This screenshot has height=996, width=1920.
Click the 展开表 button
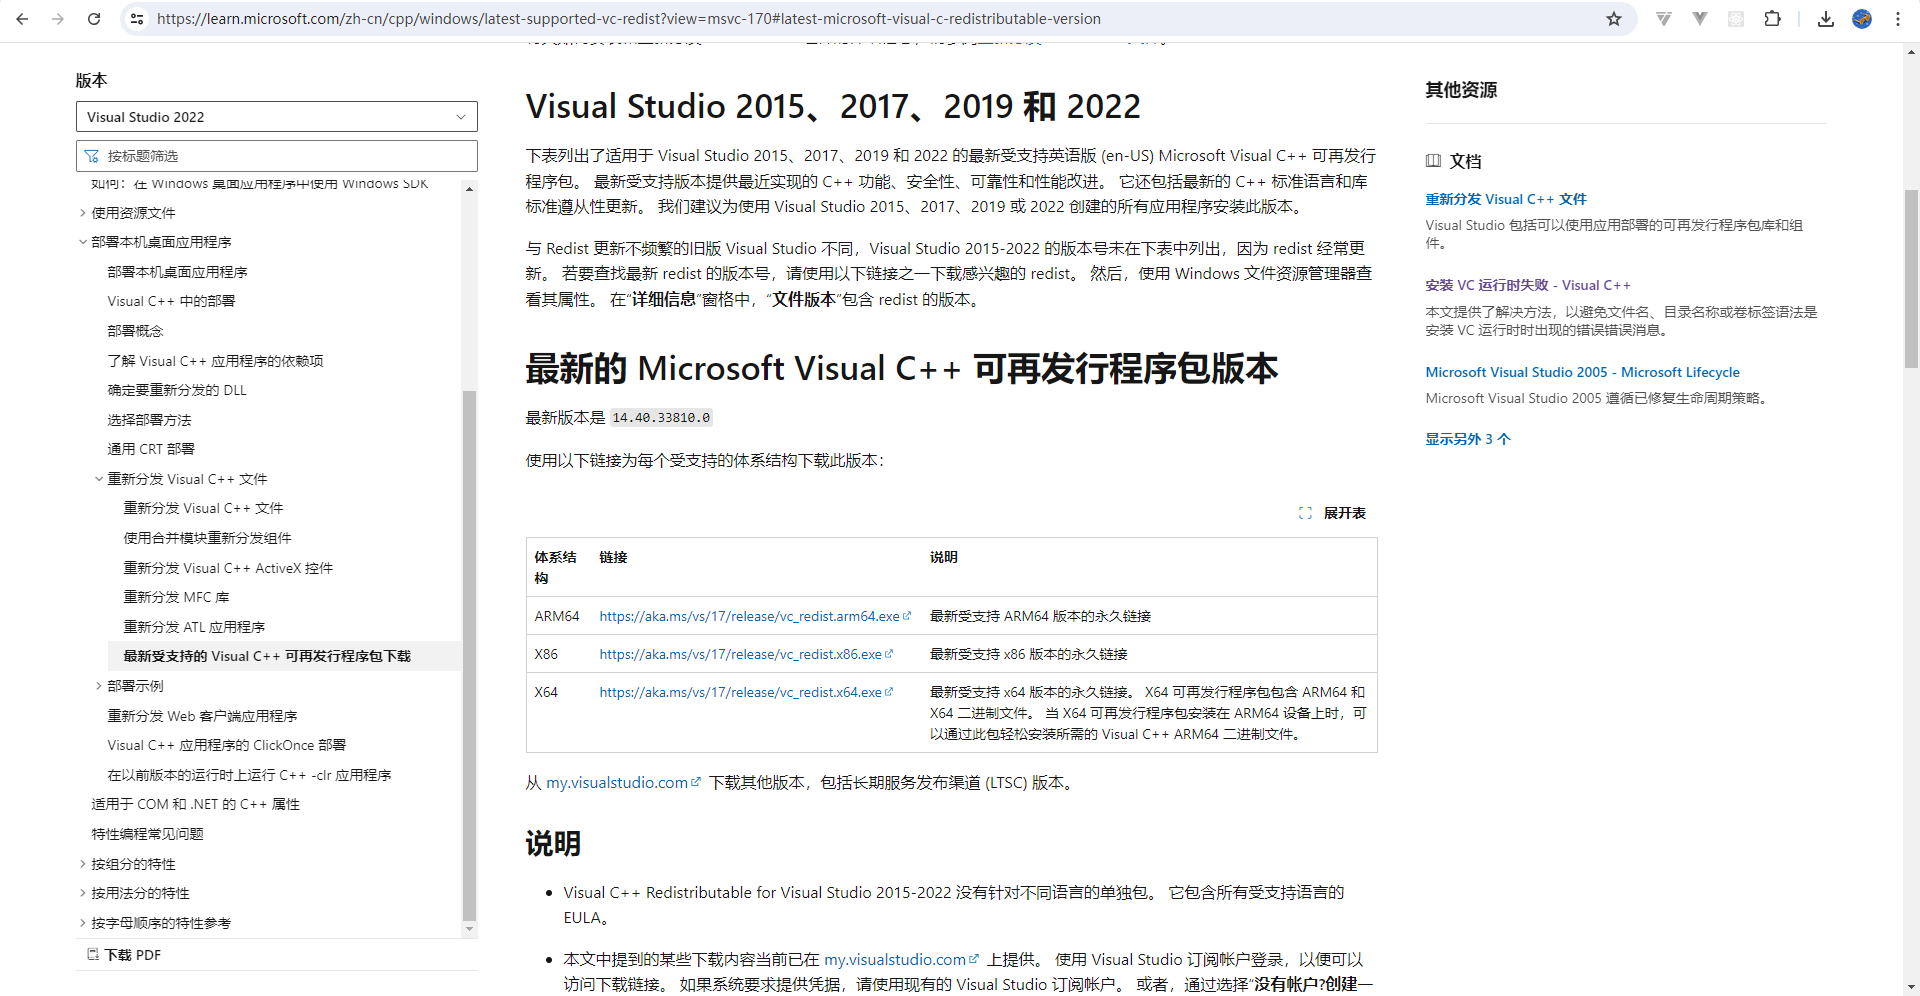(x=1332, y=513)
